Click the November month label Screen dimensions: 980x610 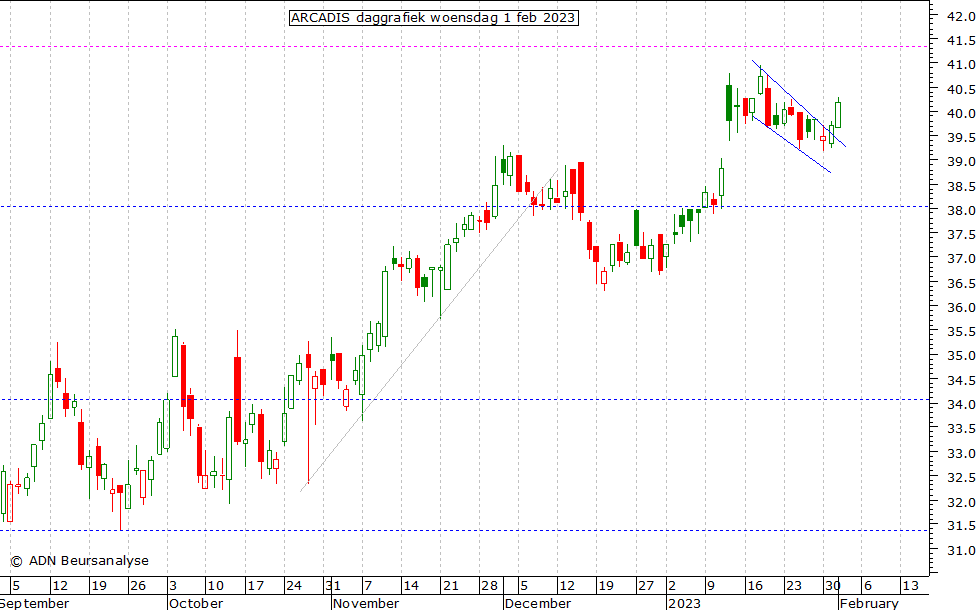[x=366, y=603]
